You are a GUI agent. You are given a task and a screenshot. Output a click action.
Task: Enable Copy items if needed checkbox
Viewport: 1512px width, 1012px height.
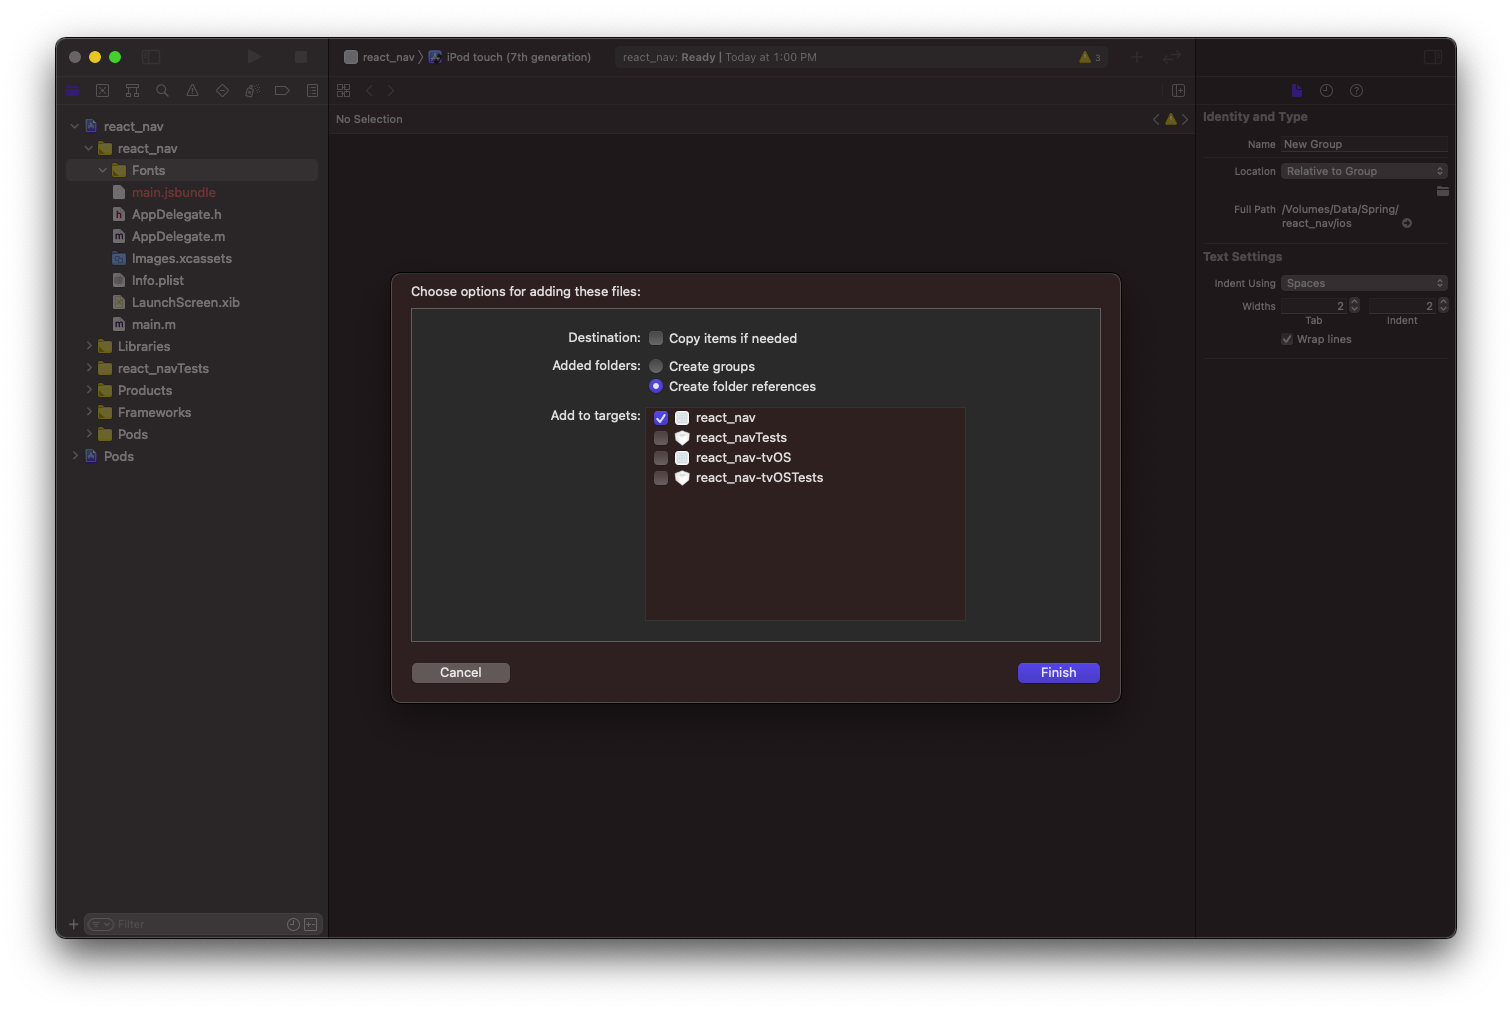[x=656, y=338]
